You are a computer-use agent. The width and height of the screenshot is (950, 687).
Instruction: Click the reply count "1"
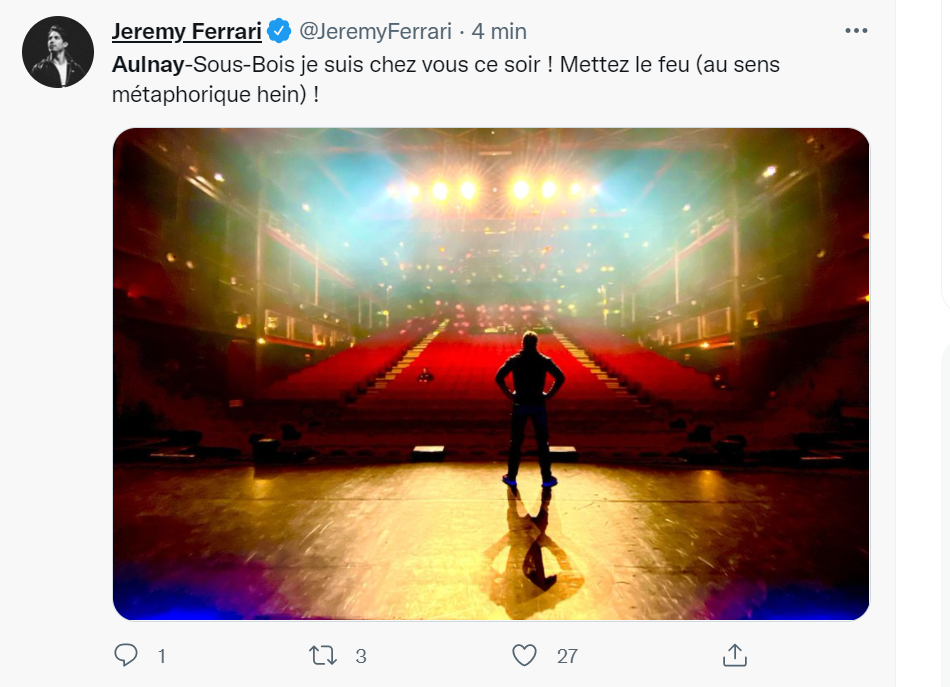click(x=161, y=656)
